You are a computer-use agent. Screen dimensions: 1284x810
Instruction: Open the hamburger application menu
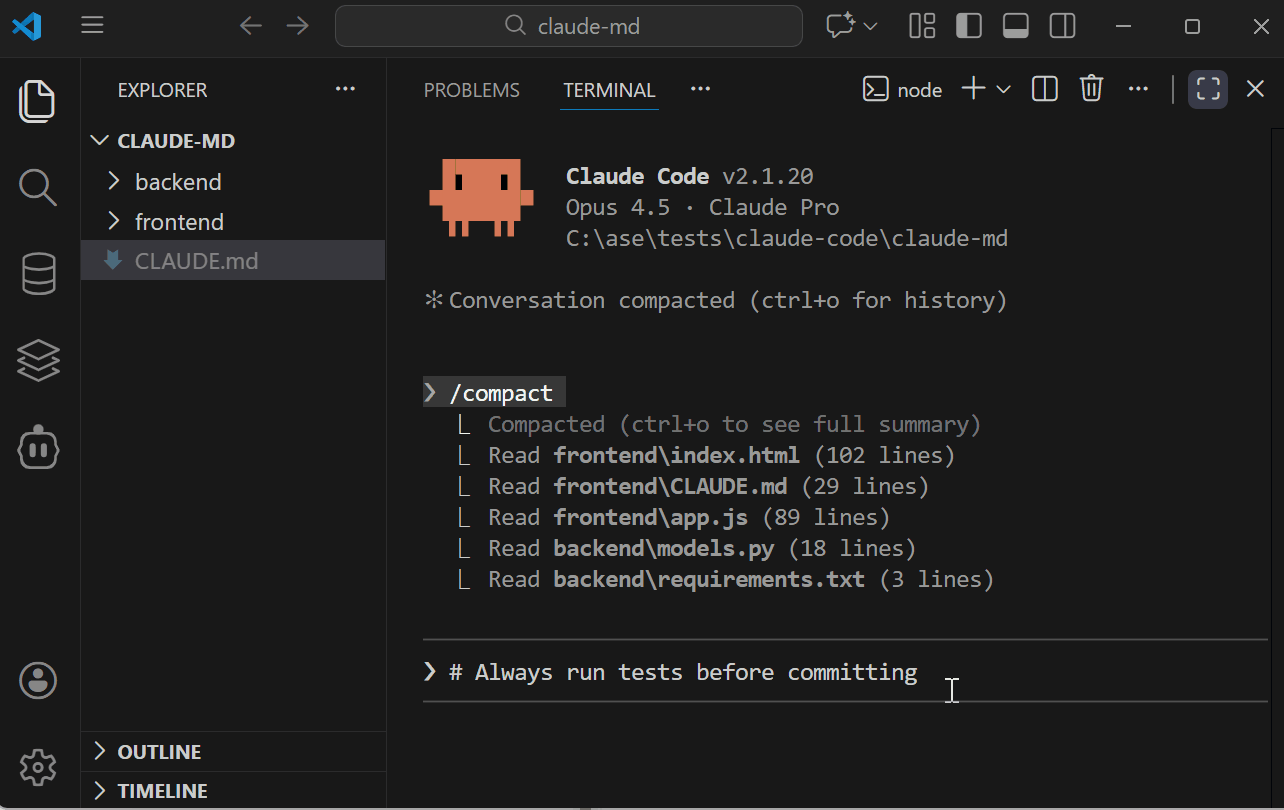pyautogui.click(x=92, y=26)
